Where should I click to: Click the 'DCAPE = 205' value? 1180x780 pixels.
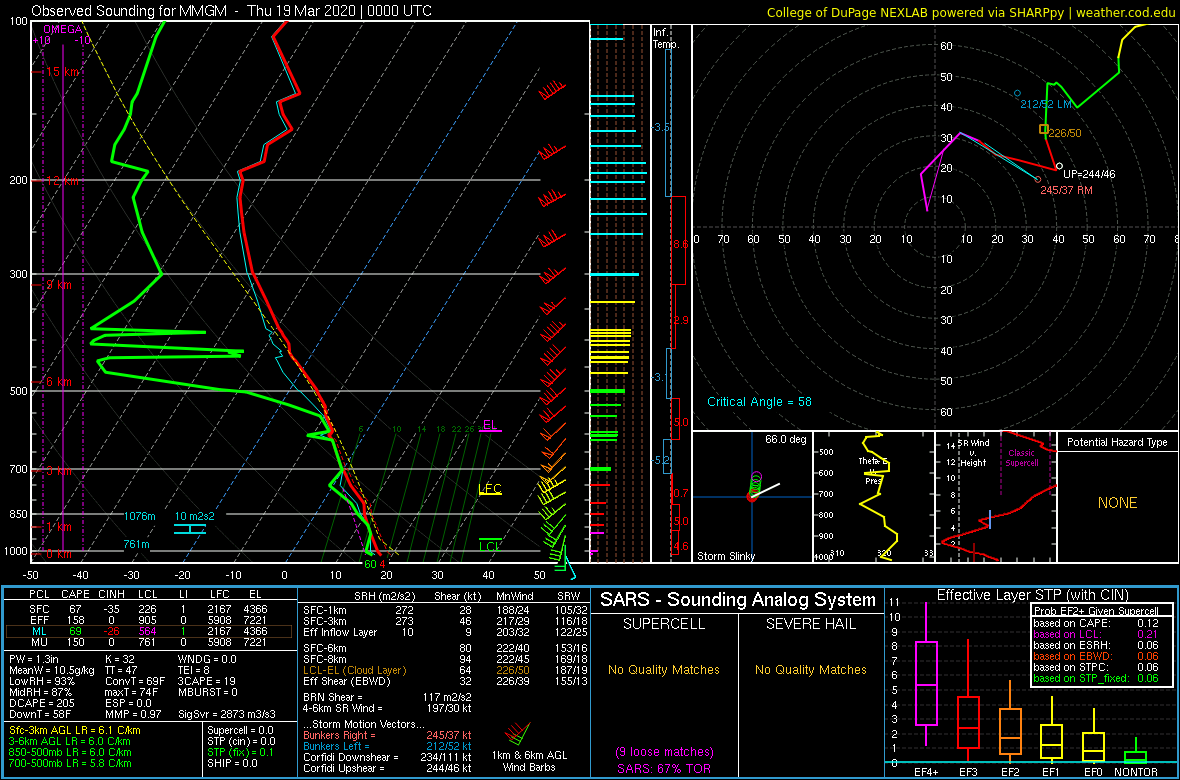[x=41, y=702]
